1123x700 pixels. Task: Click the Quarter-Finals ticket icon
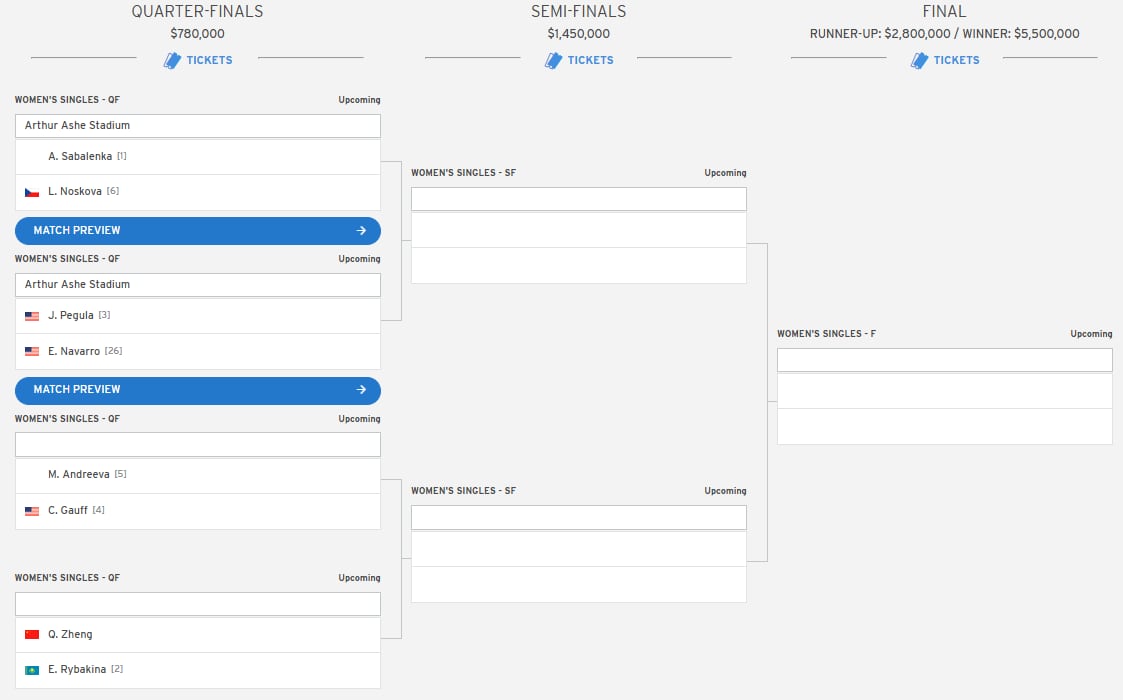(x=172, y=61)
